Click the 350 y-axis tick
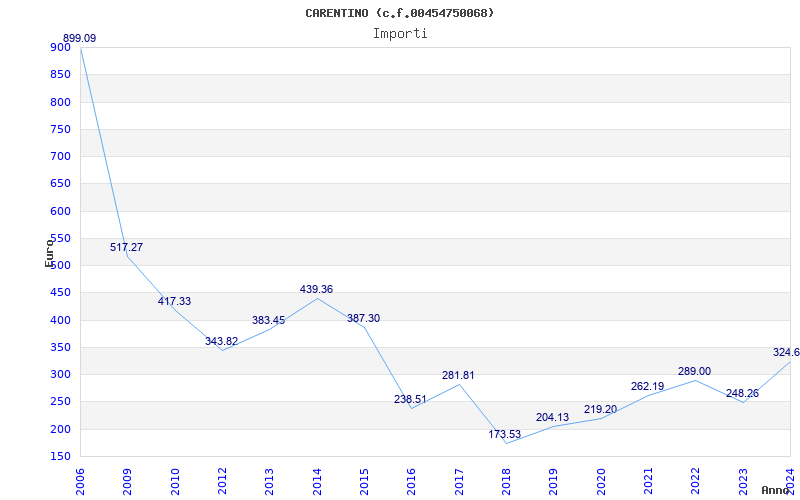Viewport: 800px width, 500px height. pos(60,347)
